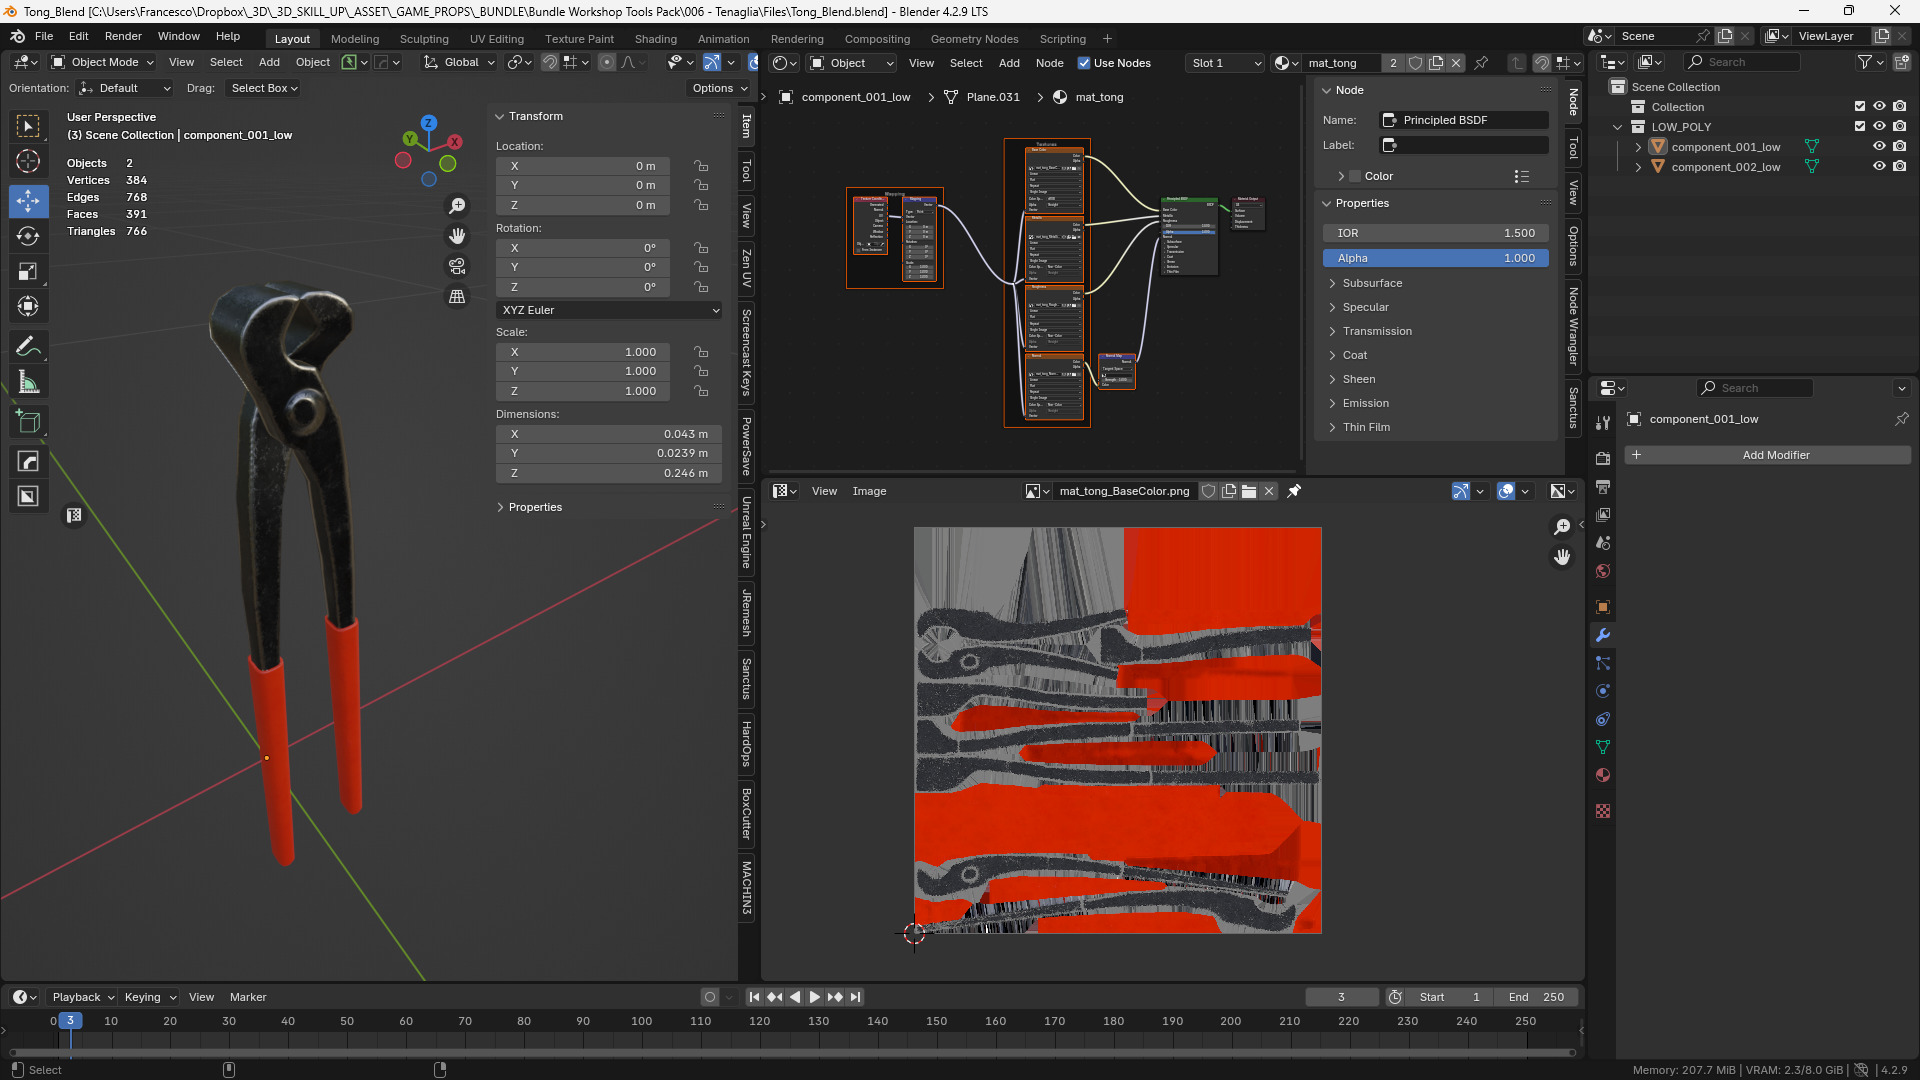Select the Rotate tool icon
This screenshot has height=1080, width=1920.
pyautogui.click(x=28, y=236)
